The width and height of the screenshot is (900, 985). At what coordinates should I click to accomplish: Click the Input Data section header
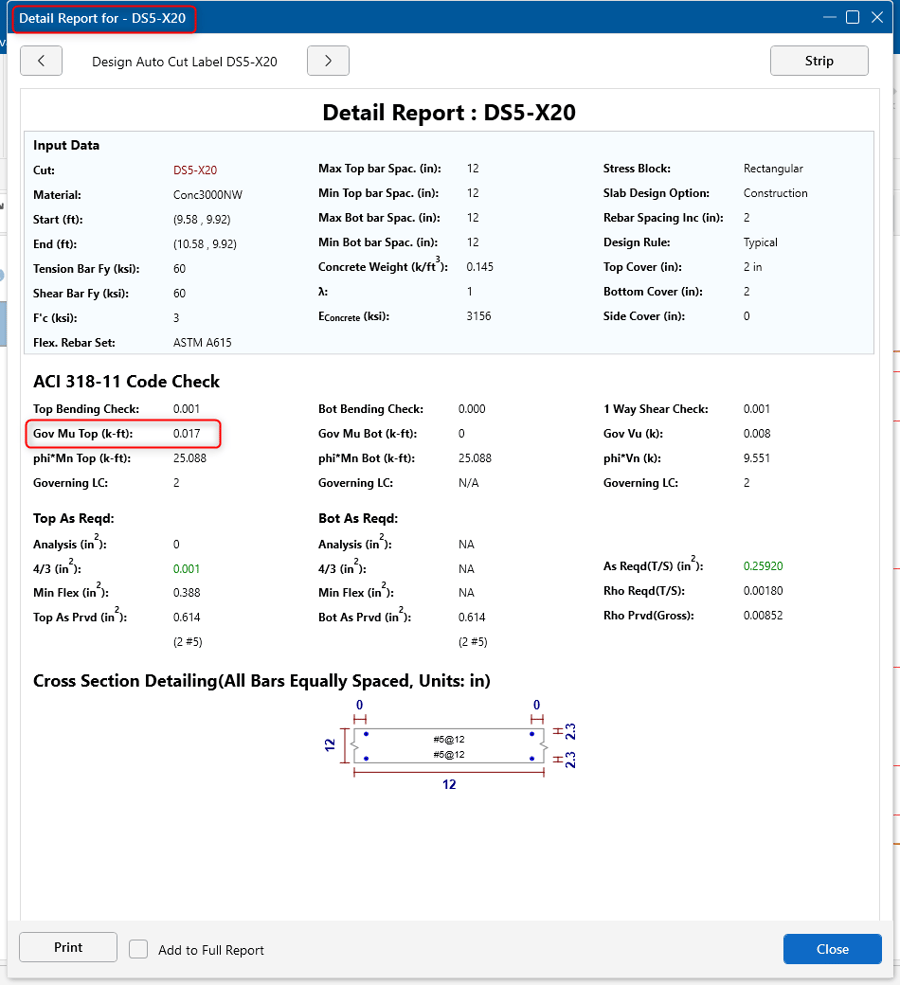click(66, 145)
